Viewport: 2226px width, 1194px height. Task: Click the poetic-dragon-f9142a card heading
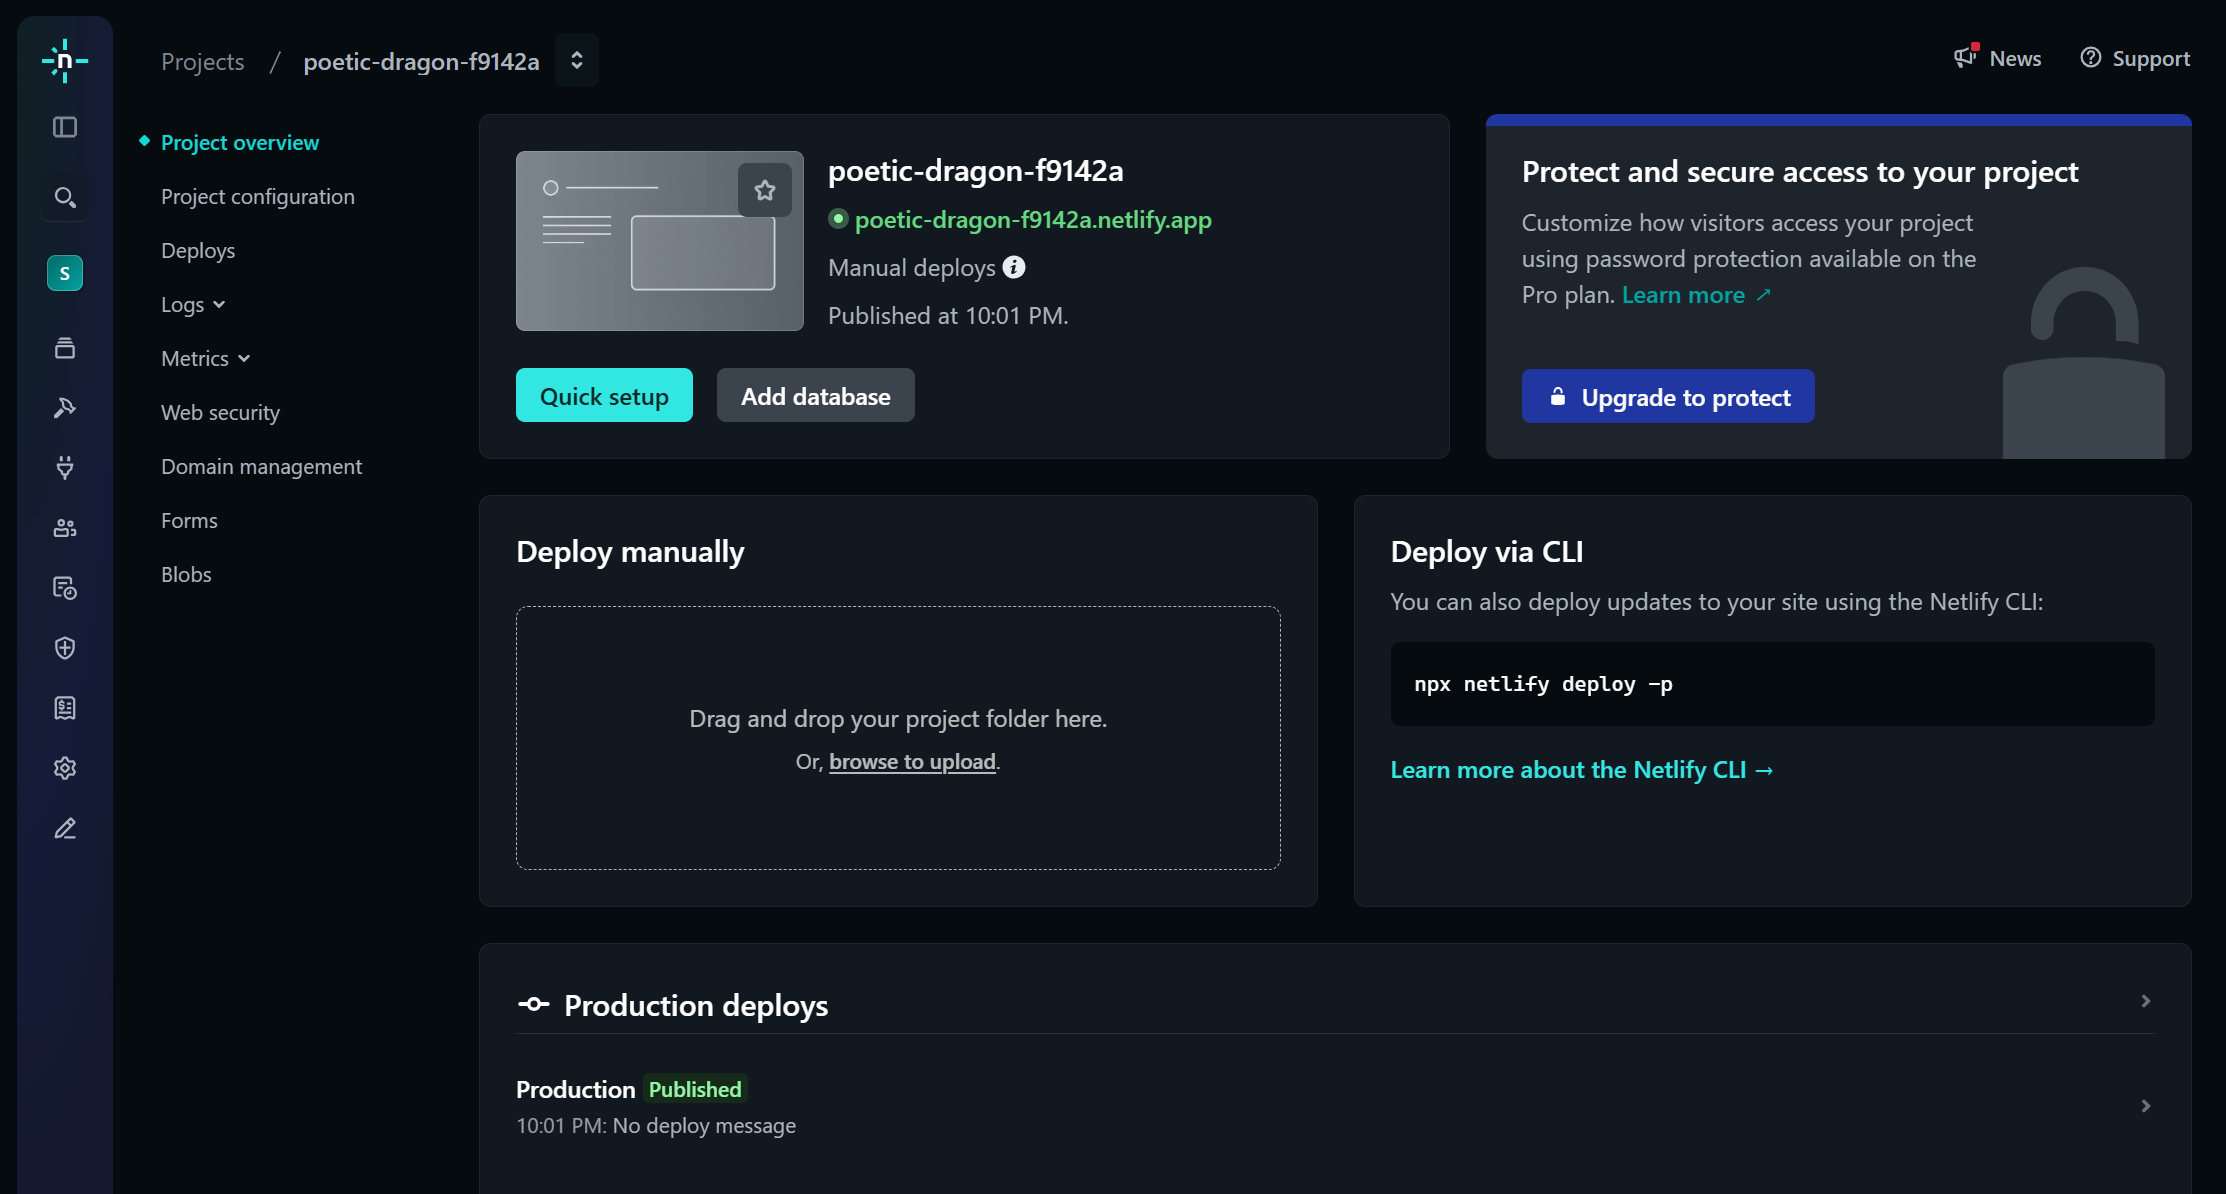[x=976, y=171]
